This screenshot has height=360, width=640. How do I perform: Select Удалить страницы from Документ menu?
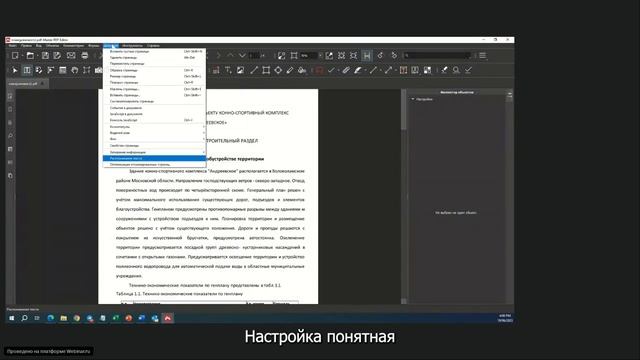click(154, 58)
